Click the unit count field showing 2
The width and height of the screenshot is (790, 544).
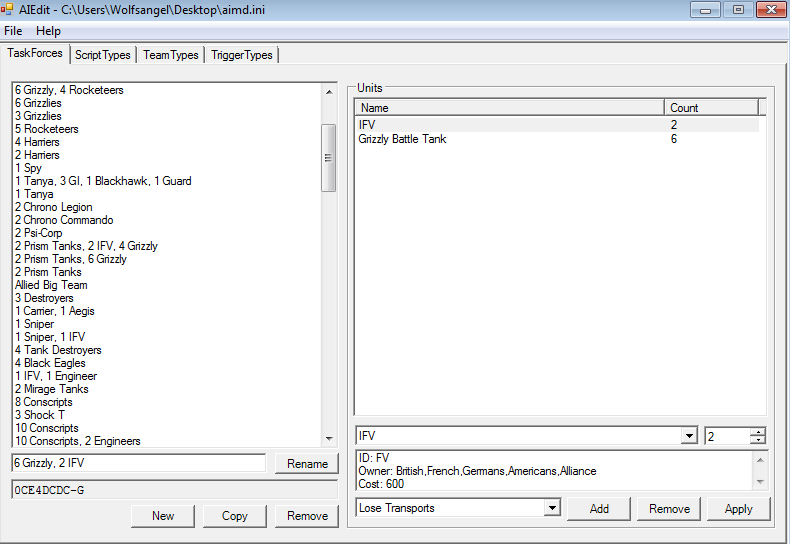pos(727,436)
